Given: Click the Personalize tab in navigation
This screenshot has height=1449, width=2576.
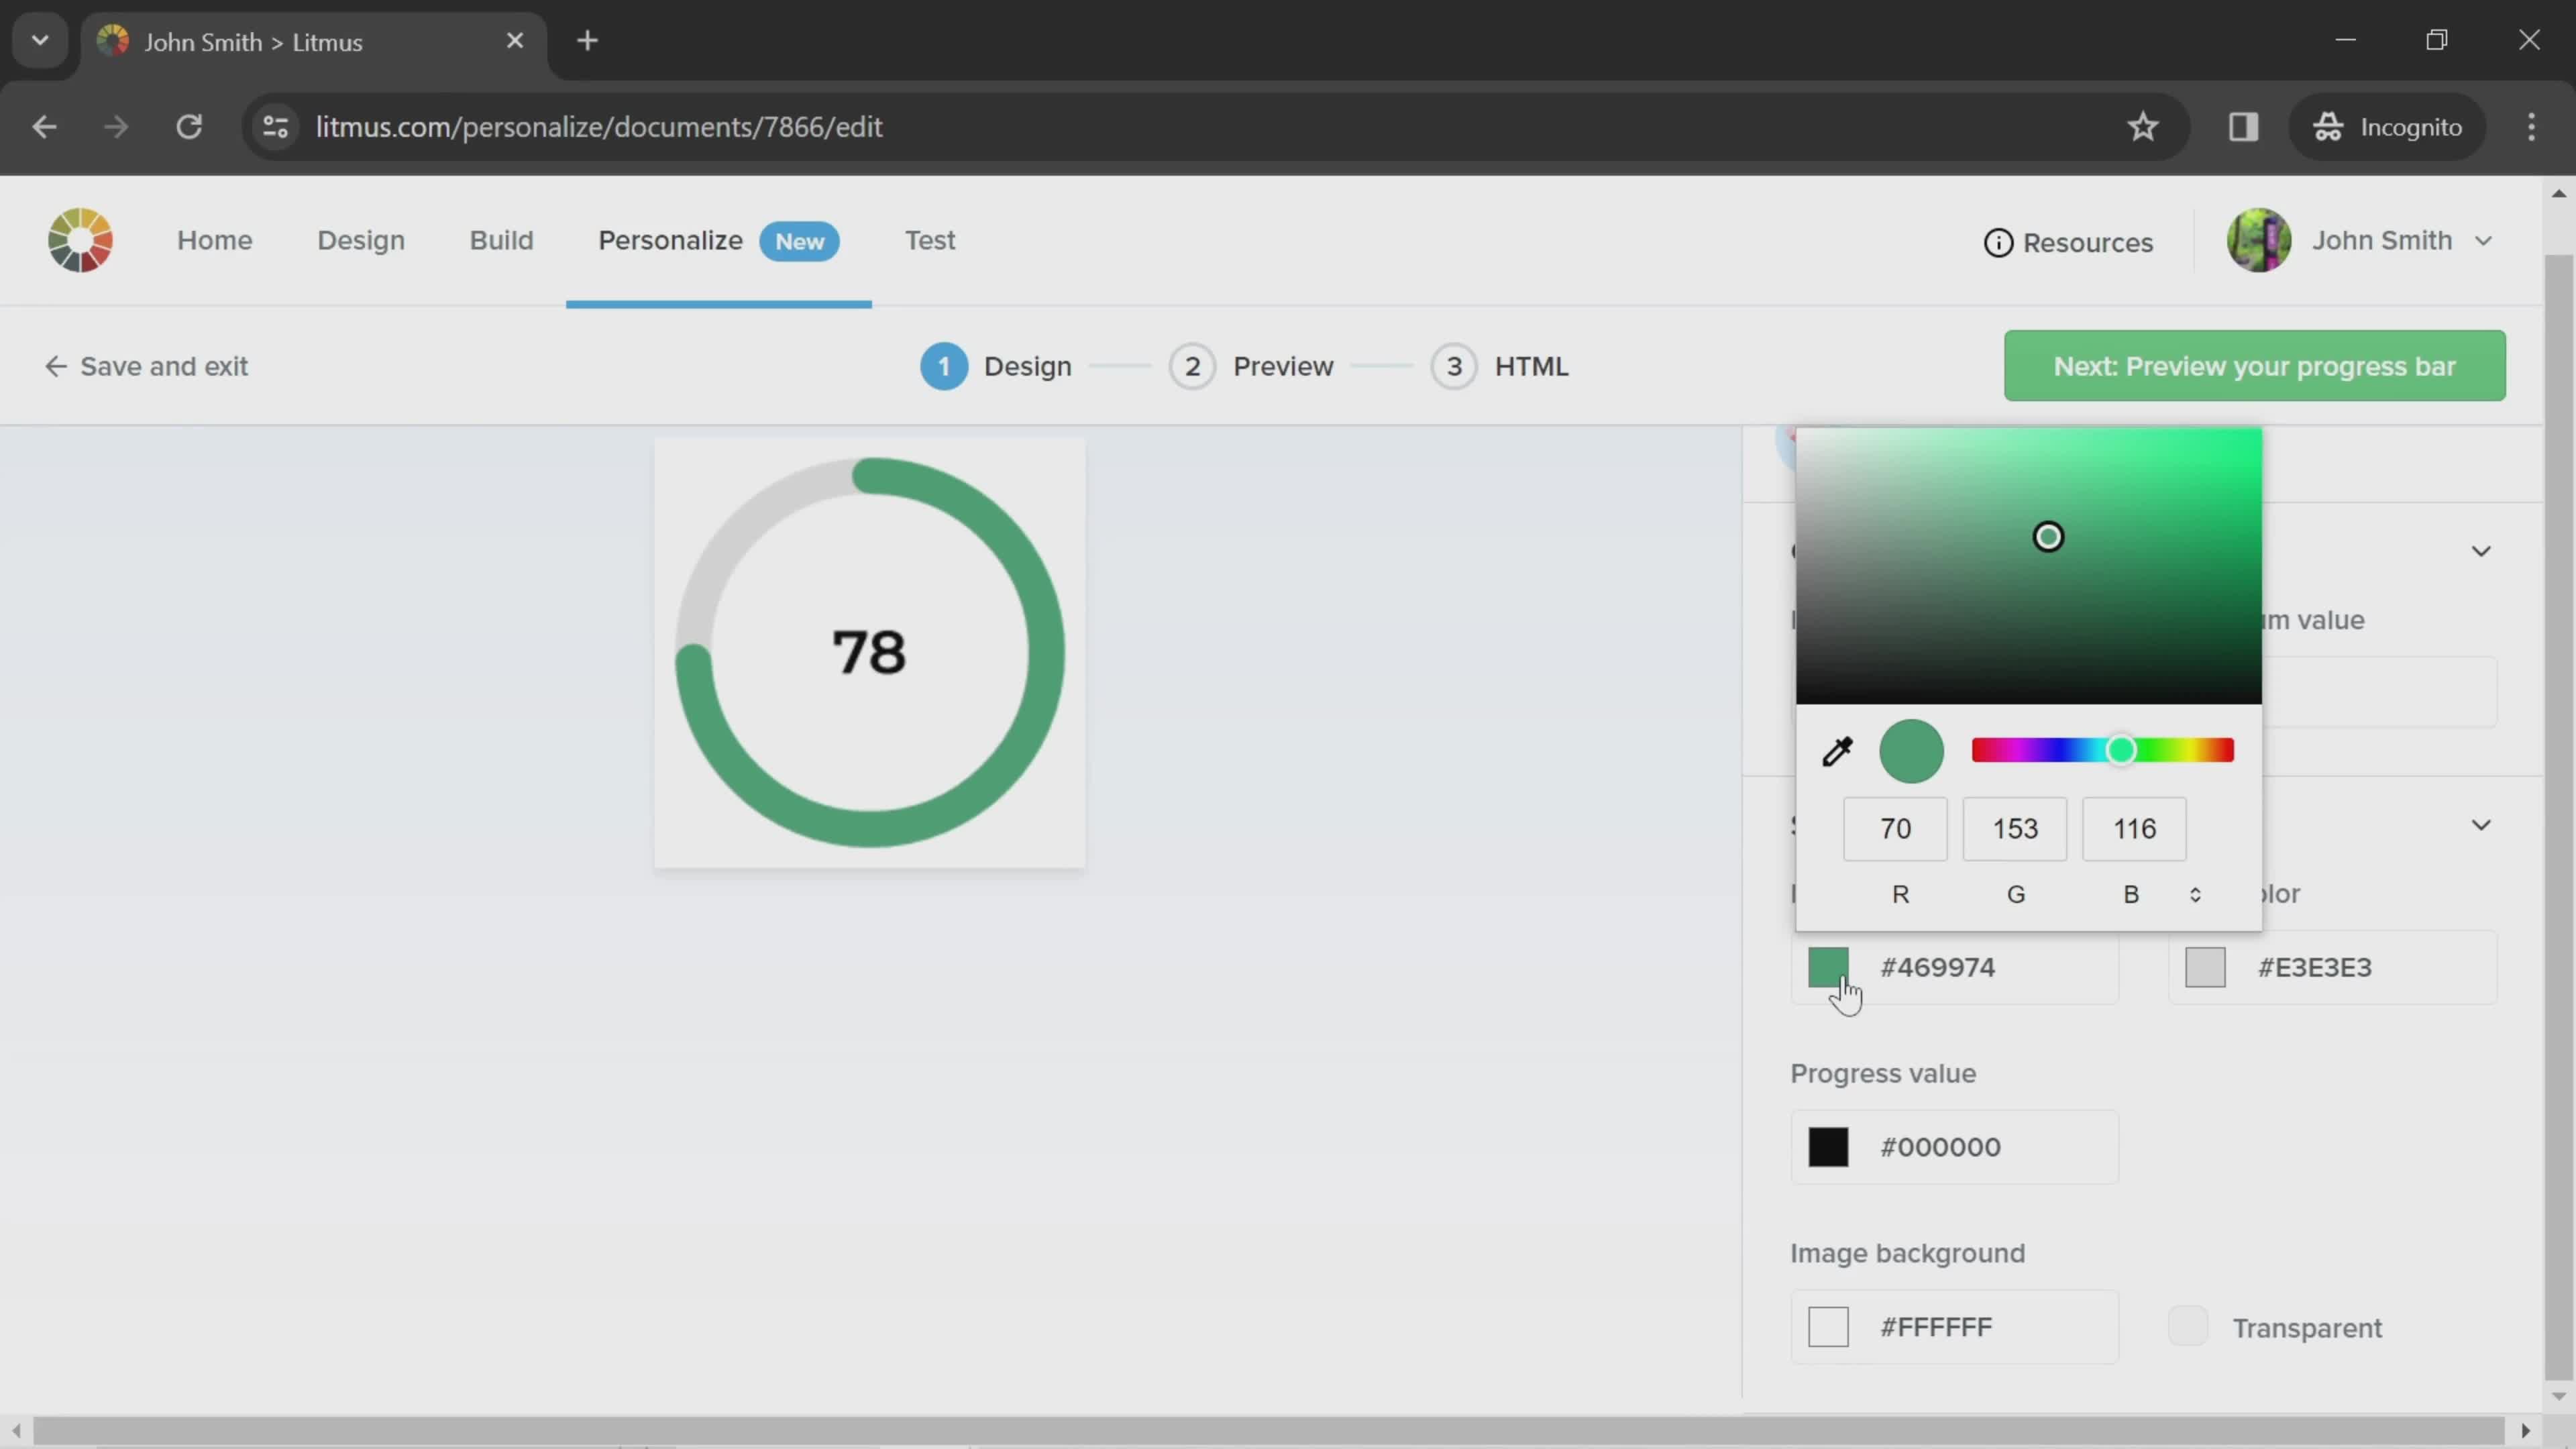Looking at the screenshot, I should pos(672,239).
